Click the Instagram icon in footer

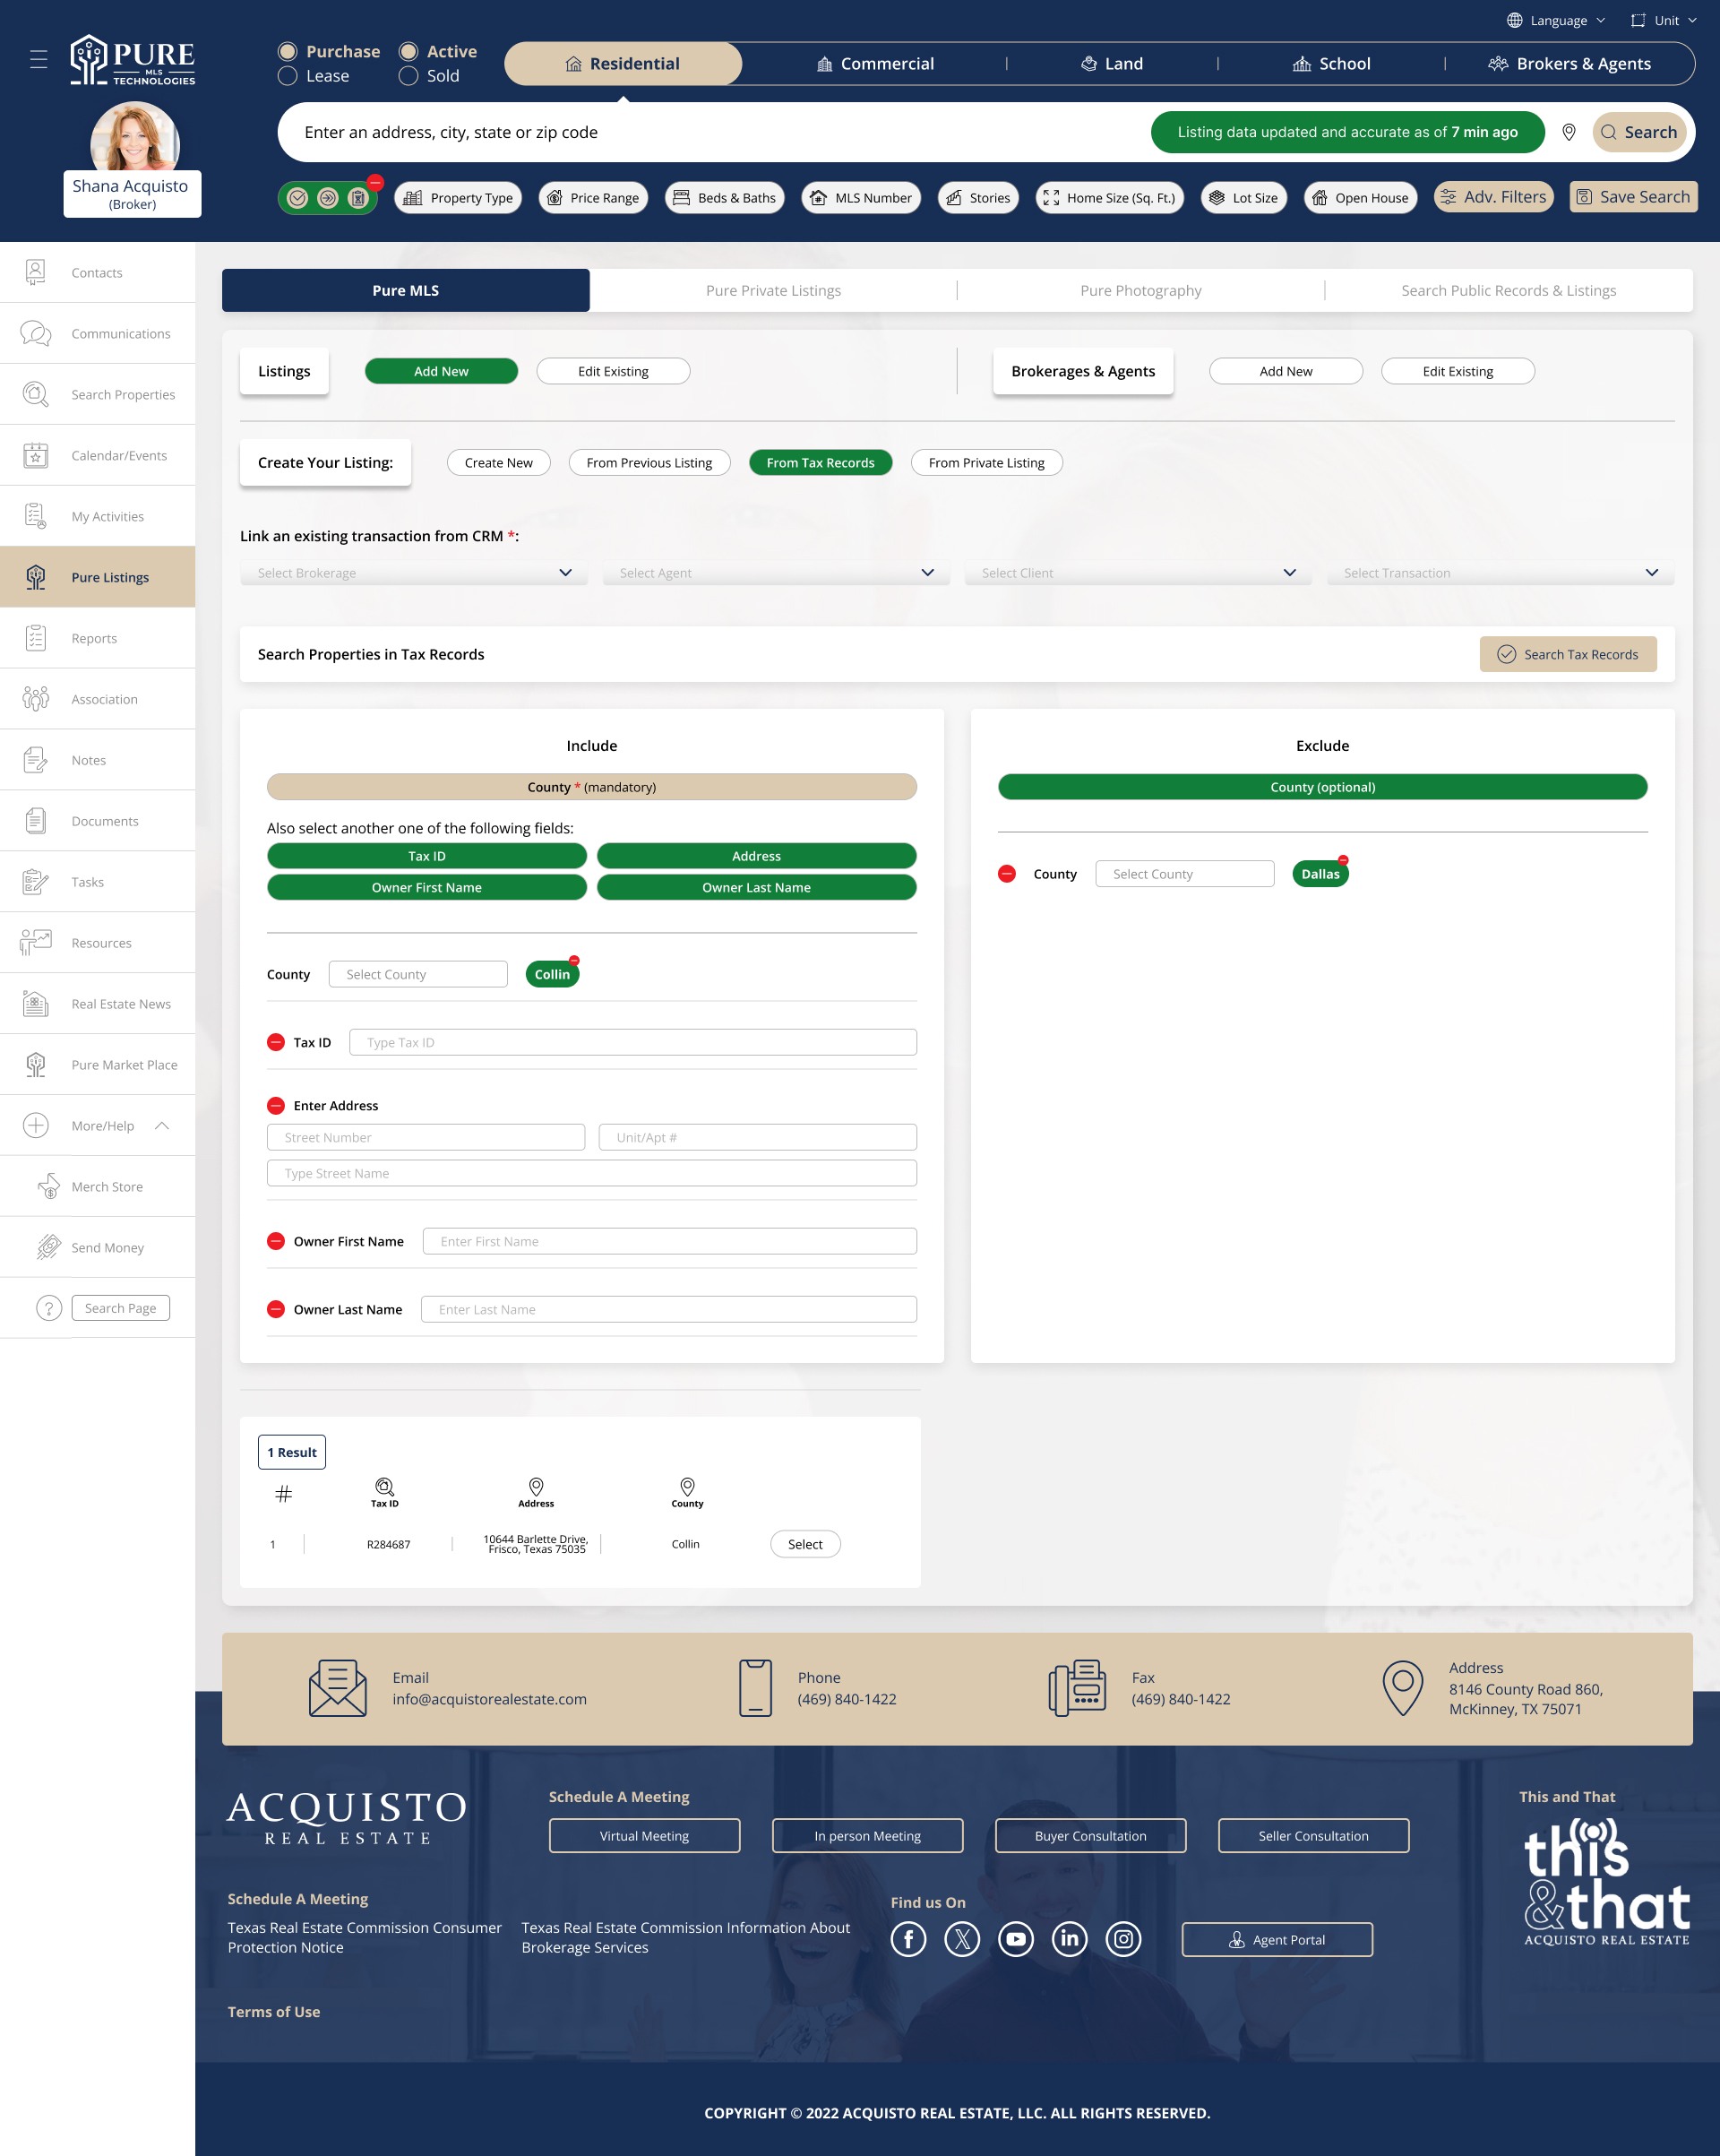(x=1123, y=1939)
